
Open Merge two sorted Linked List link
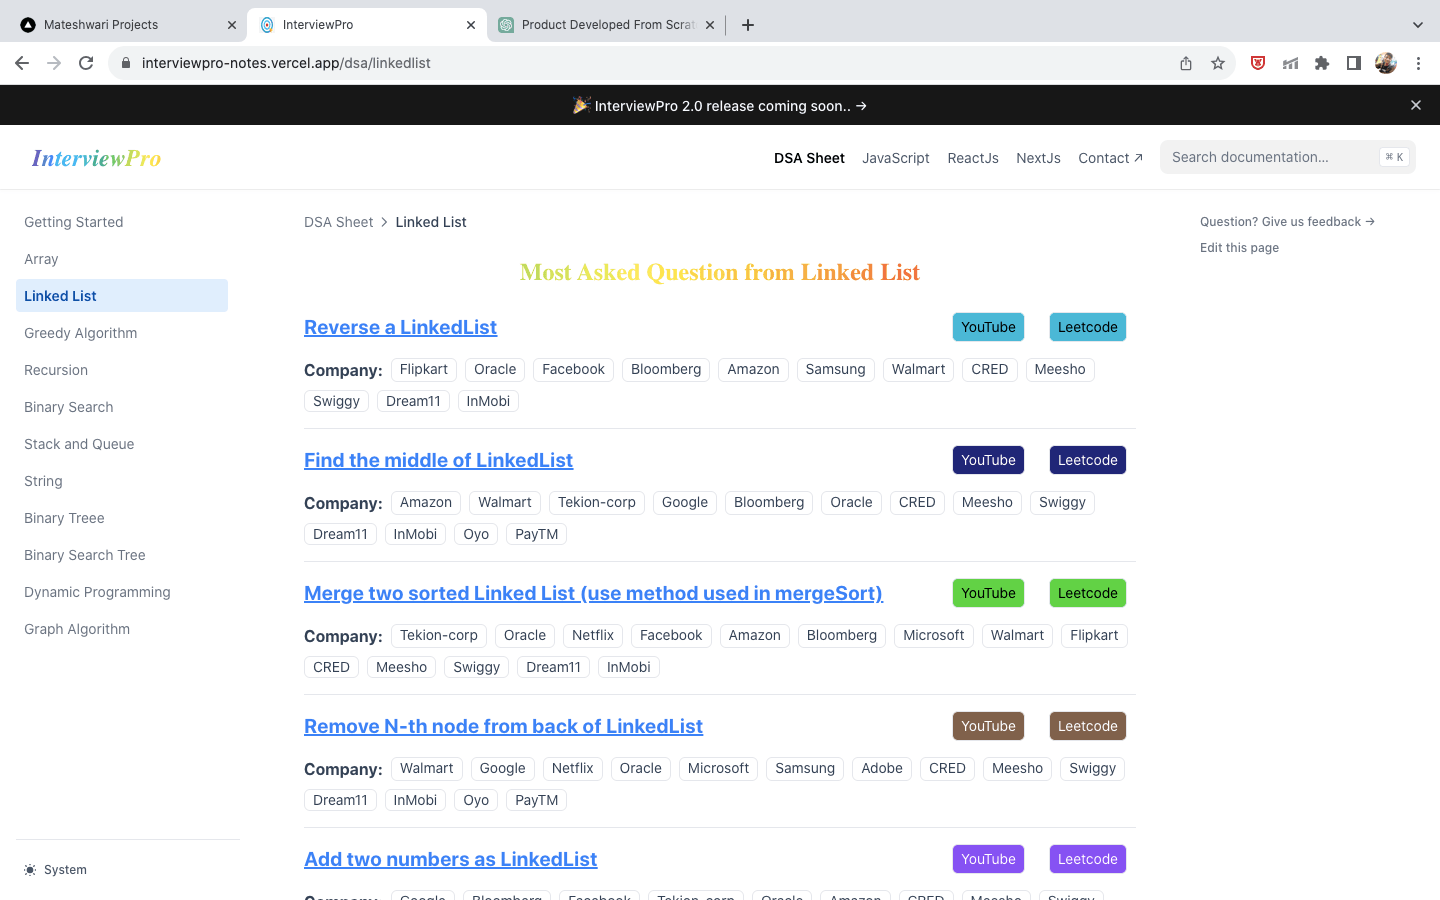[593, 593]
